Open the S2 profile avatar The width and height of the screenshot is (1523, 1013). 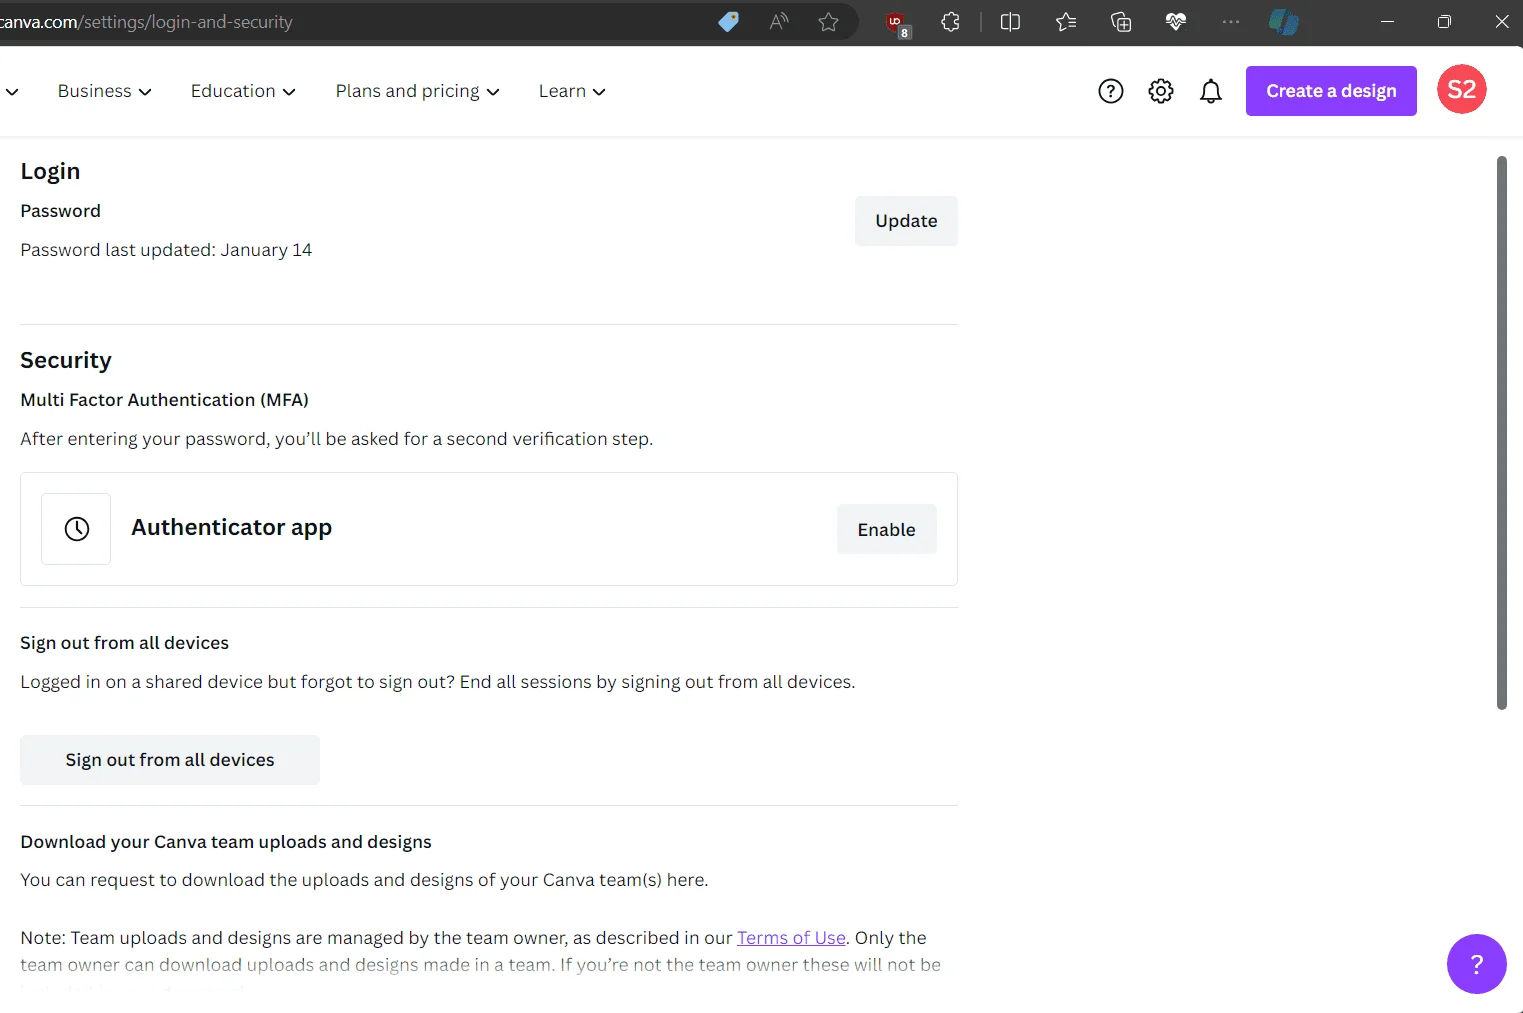(1462, 90)
